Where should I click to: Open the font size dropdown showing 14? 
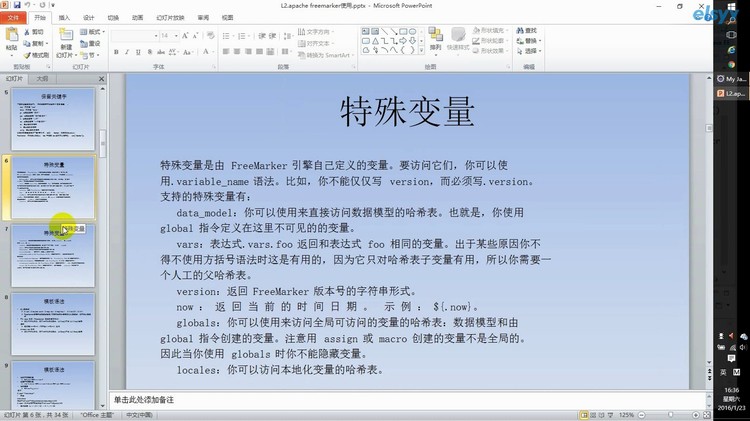click(x=169, y=36)
